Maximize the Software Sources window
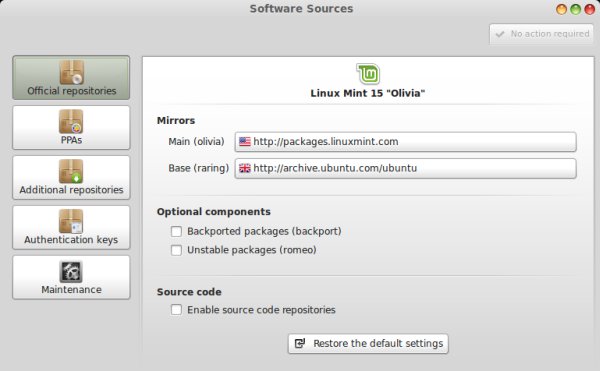 tap(576, 9)
